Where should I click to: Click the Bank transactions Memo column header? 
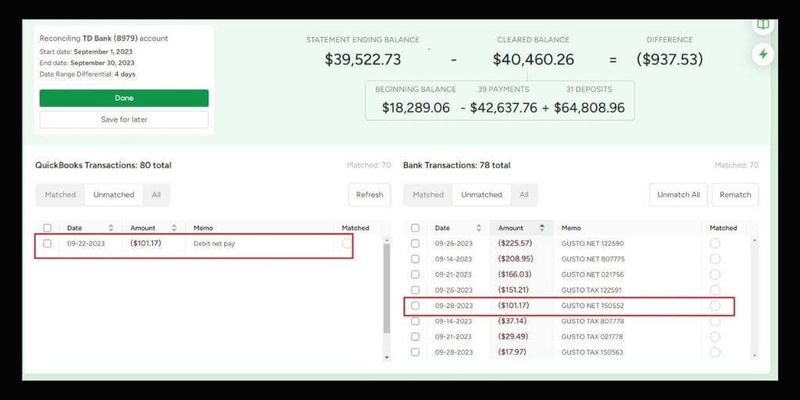click(571, 228)
